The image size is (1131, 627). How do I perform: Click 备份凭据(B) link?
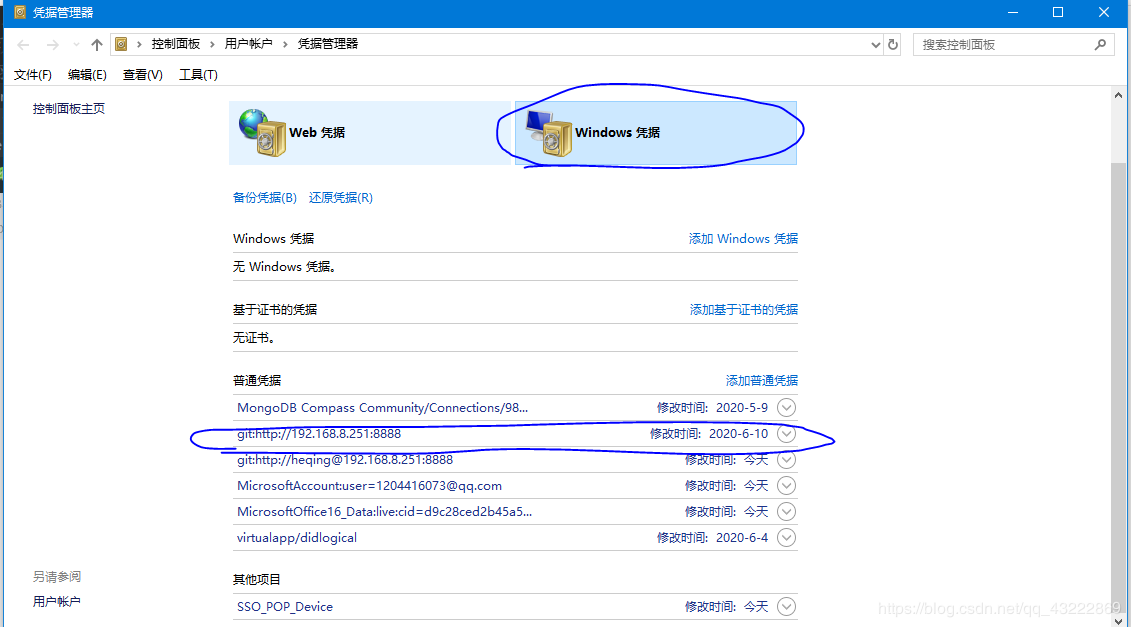point(265,198)
